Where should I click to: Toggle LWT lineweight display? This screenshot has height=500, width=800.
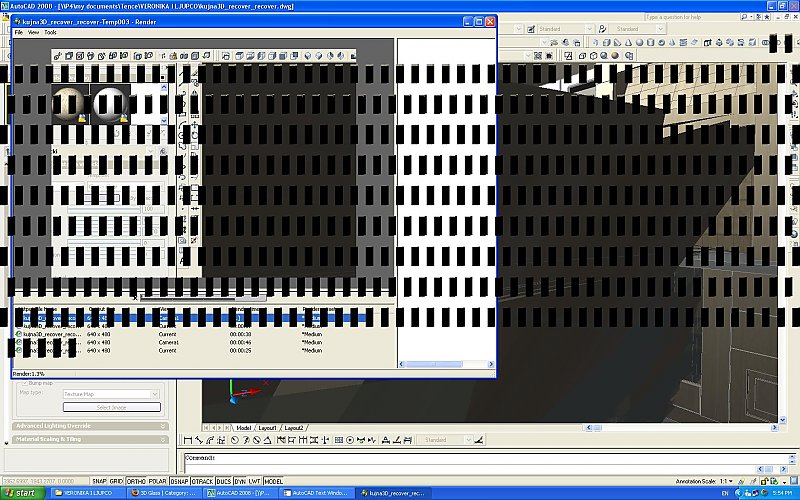255,481
